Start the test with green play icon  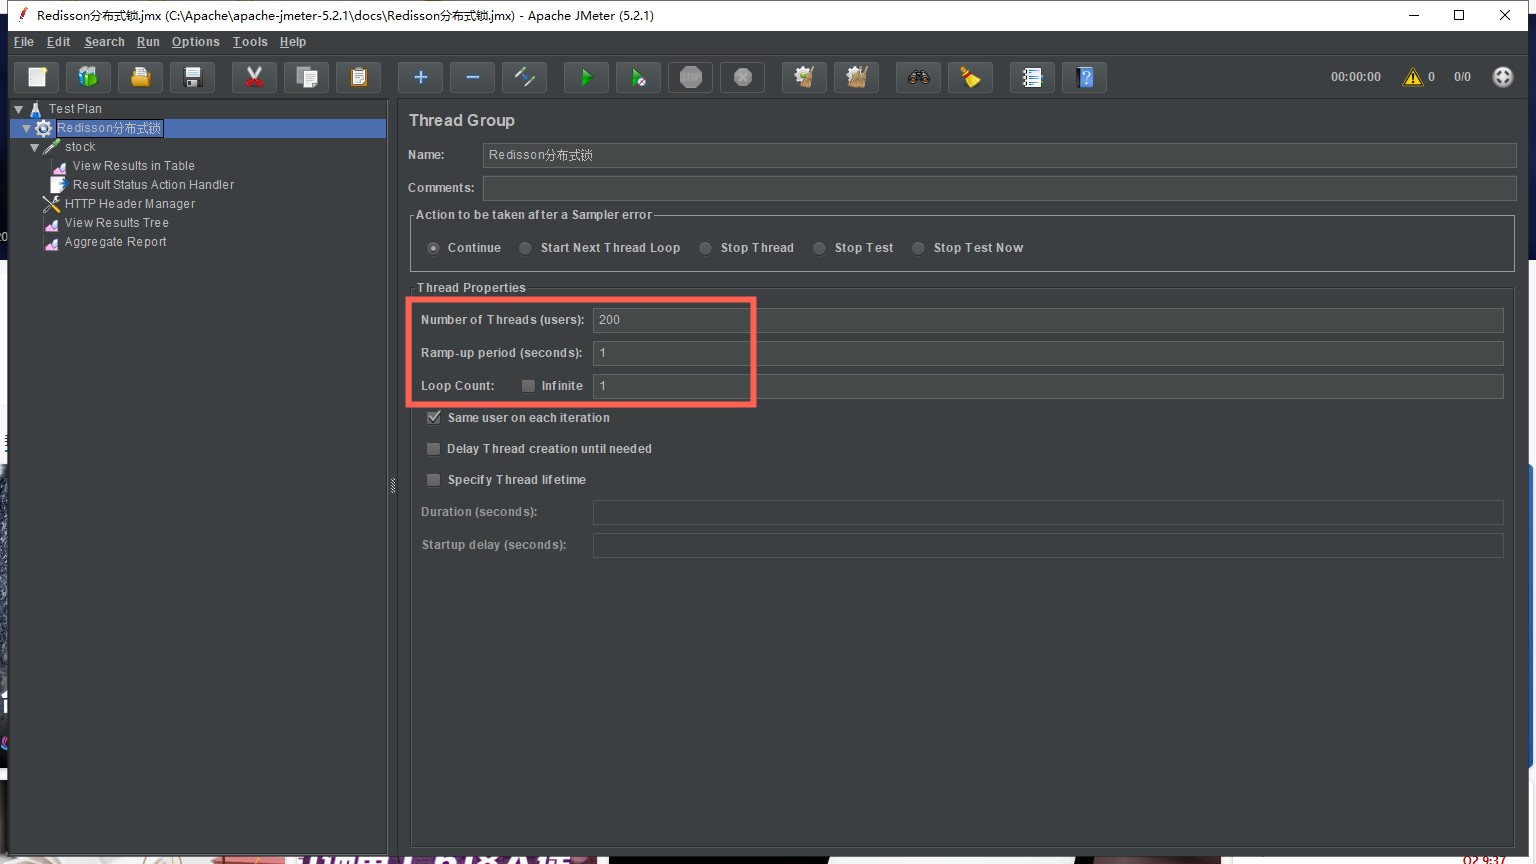pos(586,77)
